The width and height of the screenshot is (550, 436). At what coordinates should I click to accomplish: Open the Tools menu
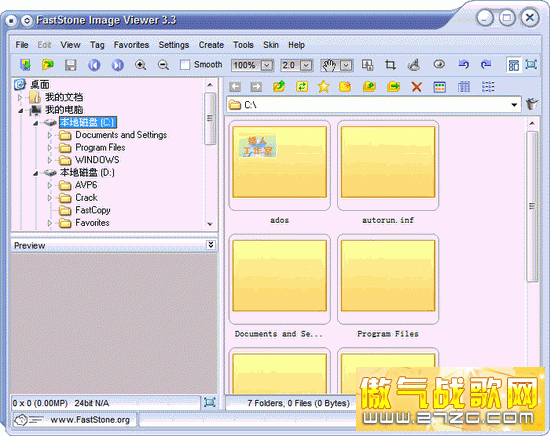[x=243, y=45]
